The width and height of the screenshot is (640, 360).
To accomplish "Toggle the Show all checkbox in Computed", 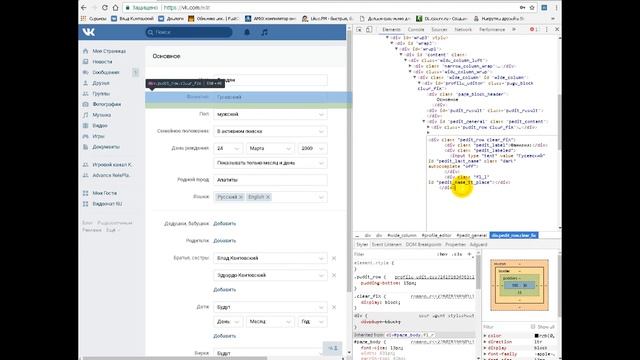I will (x=533, y=327).
